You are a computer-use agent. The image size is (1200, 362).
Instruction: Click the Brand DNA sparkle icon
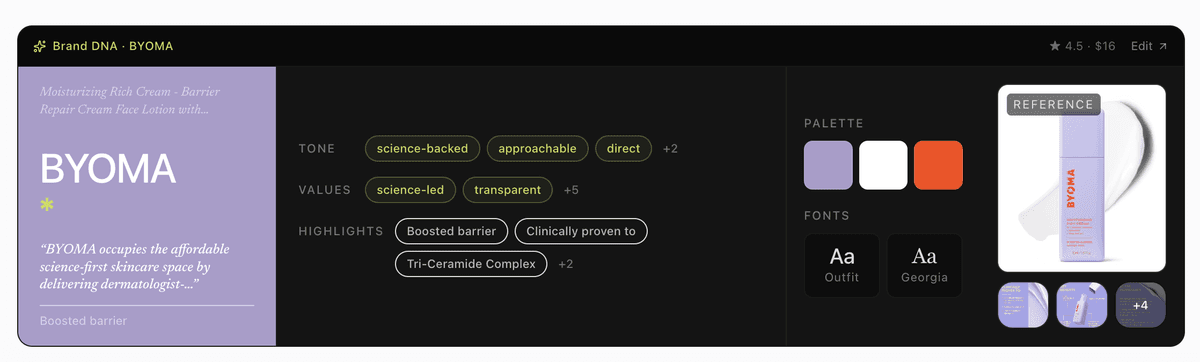(40, 46)
